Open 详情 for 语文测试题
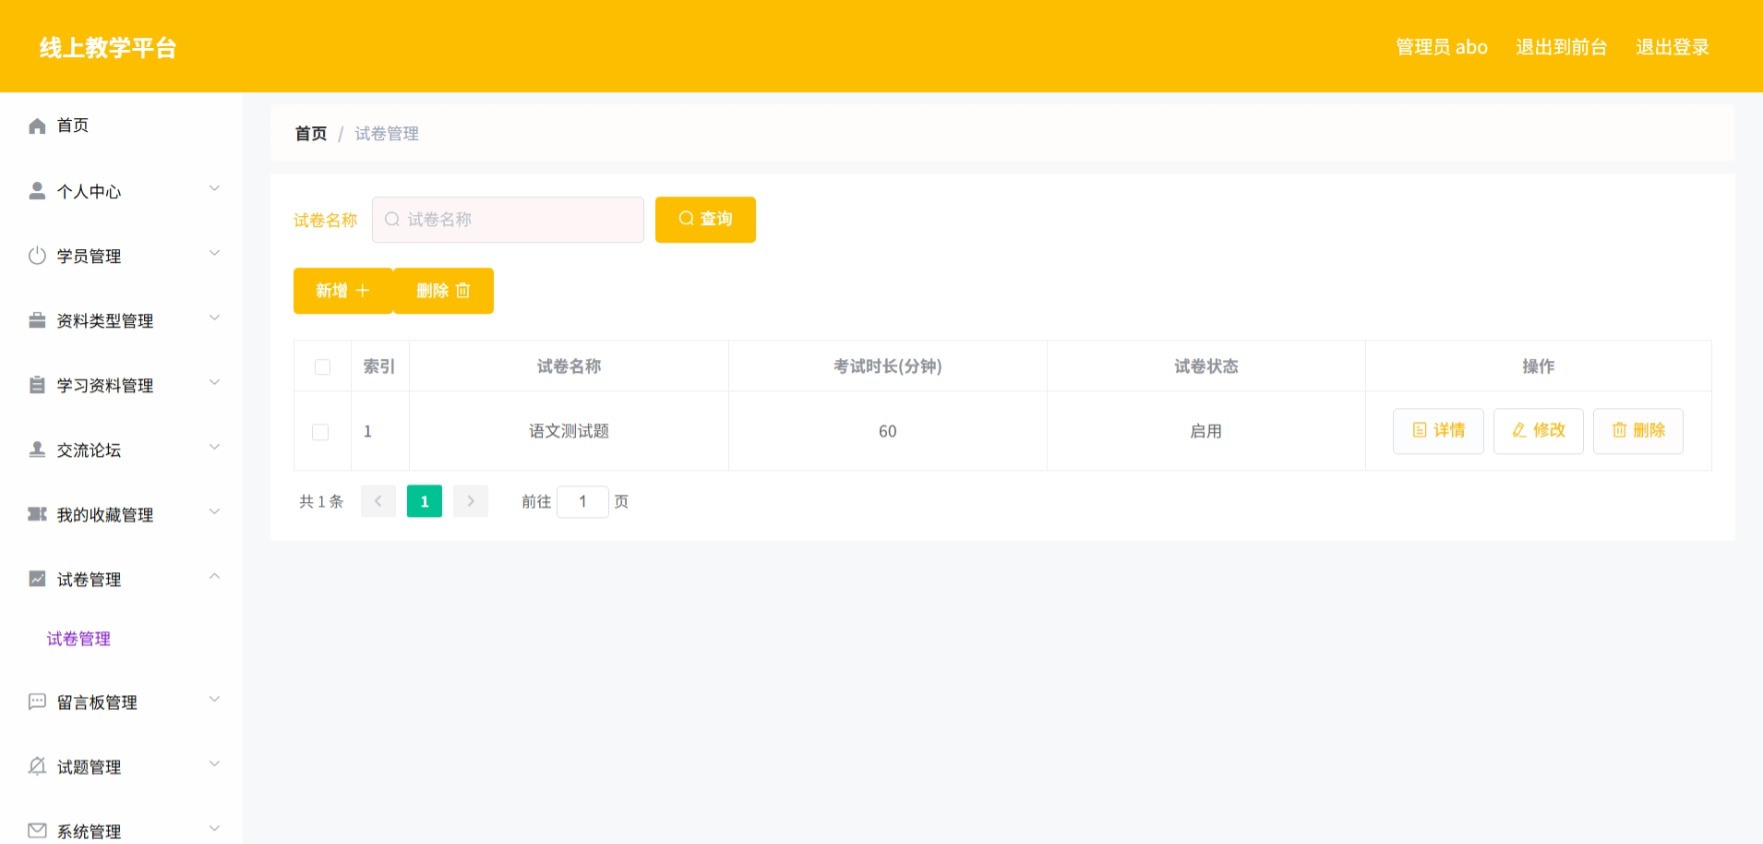Image resolution: width=1763 pixels, height=844 pixels. pos(1438,431)
